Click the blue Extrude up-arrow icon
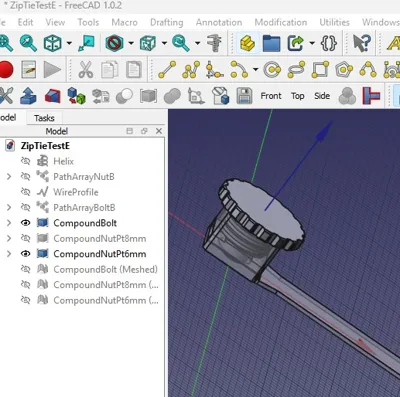This screenshot has height=397, width=400. tap(28, 96)
